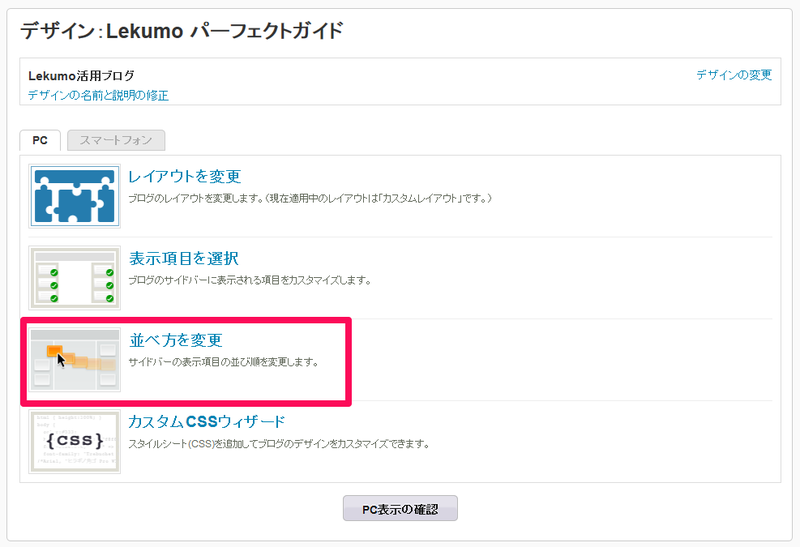Click the orange dragged block in sort icon
This screenshot has width=800, height=547.
pos(55,351)
